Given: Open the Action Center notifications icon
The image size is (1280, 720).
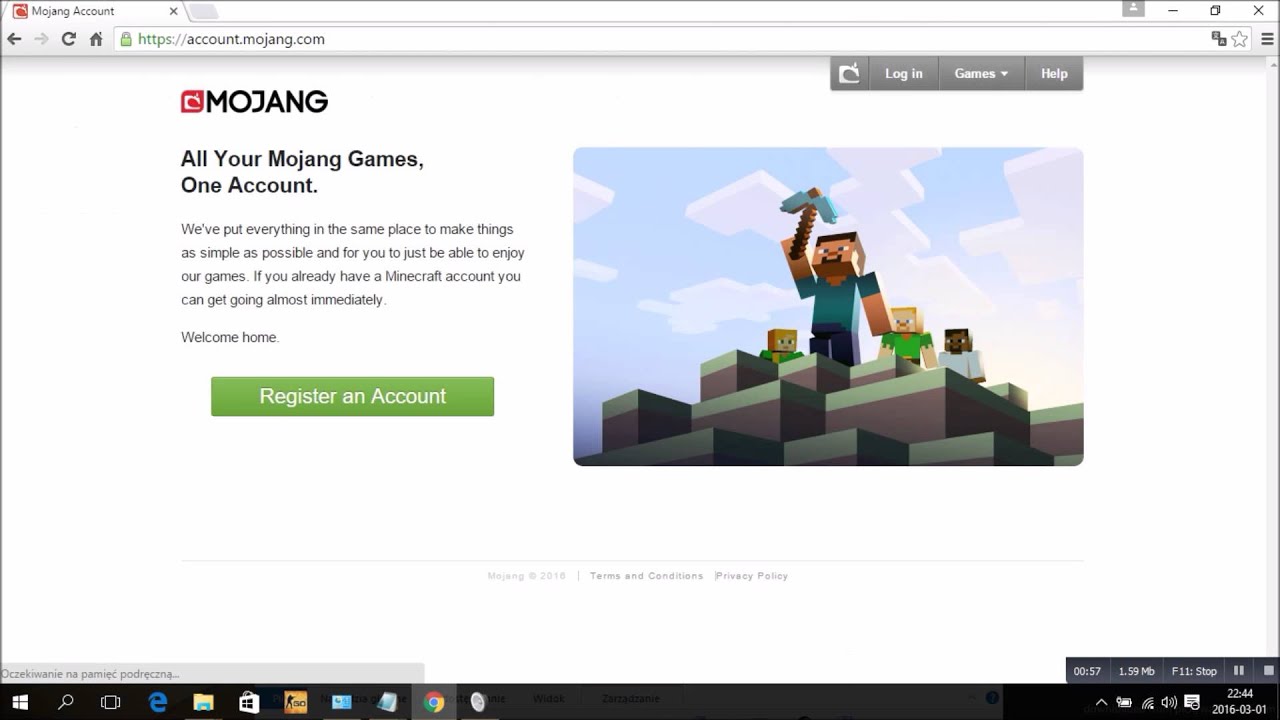Looking at the screenshot, I should [x=1193, y=702].
